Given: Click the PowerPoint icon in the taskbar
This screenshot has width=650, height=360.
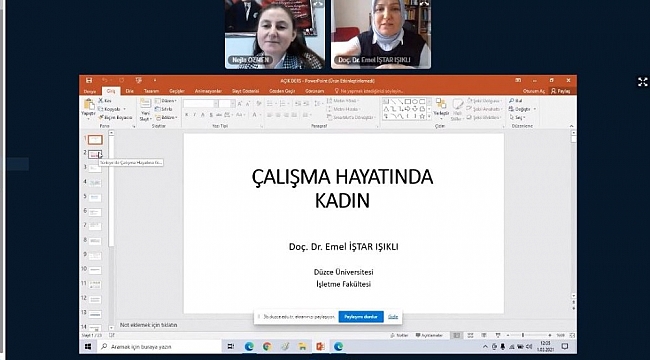Looking at the screenshot, I should click(x=320, y=347).
